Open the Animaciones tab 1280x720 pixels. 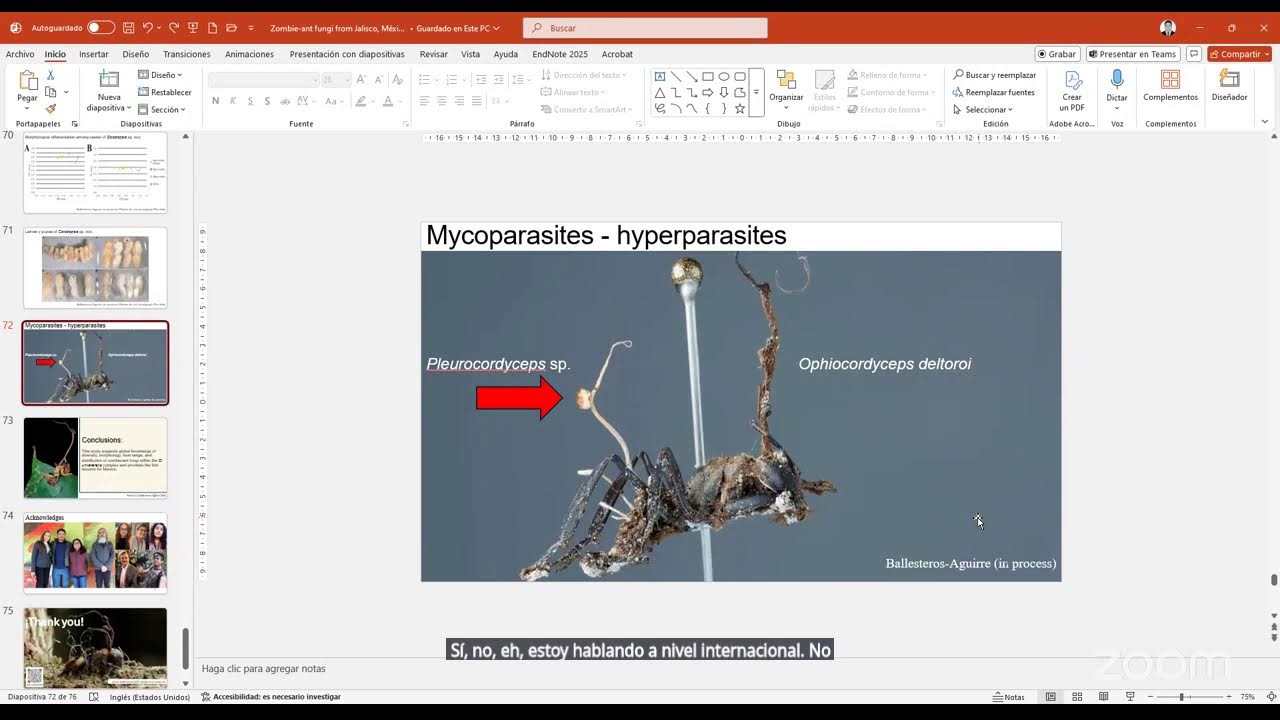pos(250,54)
